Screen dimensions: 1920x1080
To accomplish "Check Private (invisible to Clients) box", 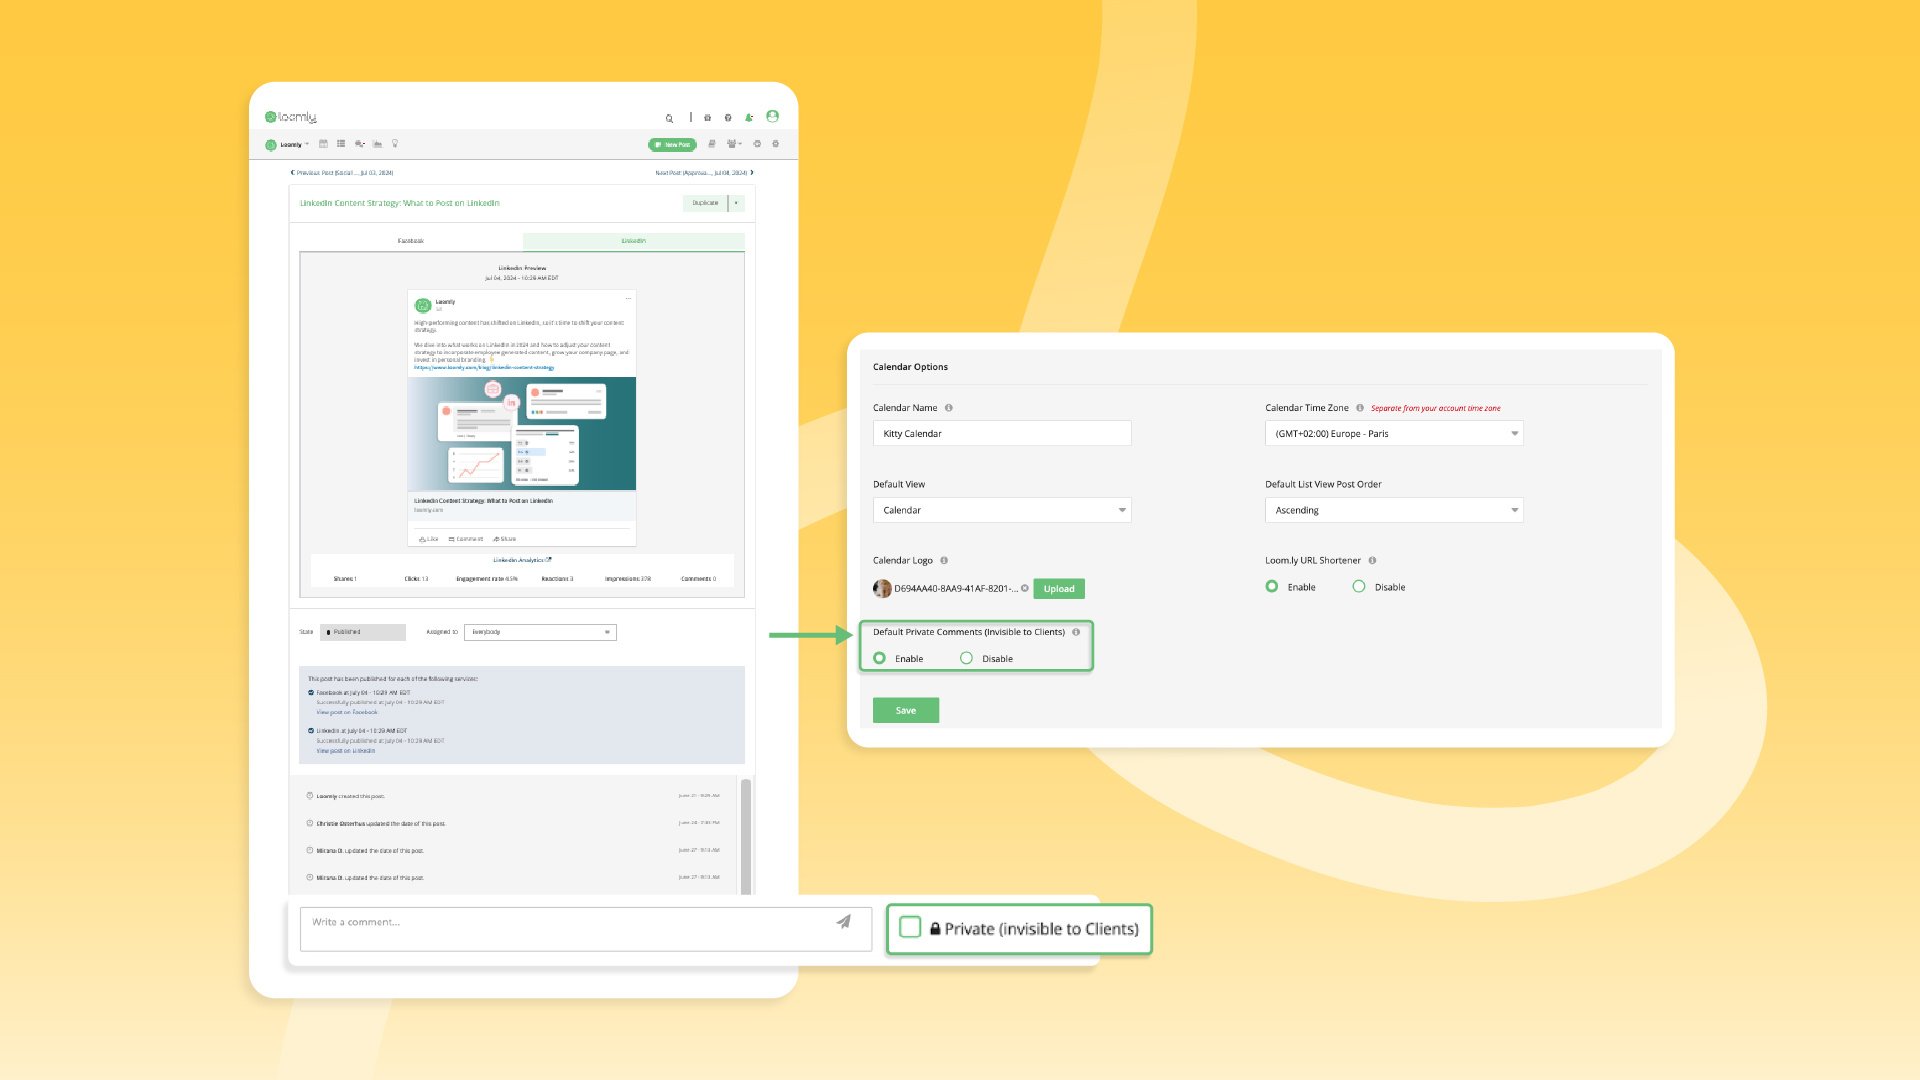I will click(x=910, y=928).
